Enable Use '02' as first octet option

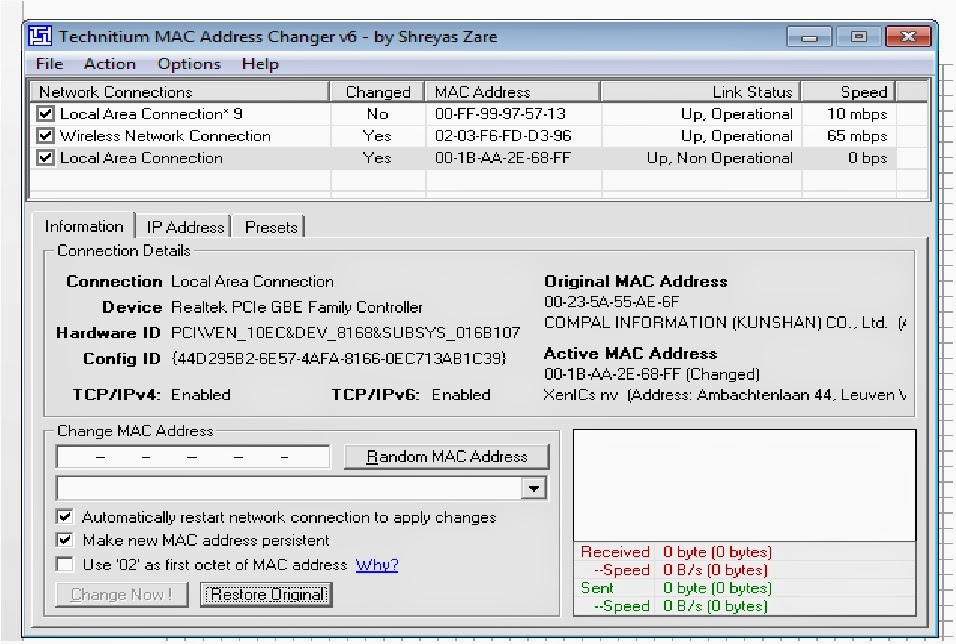[65, 564]
